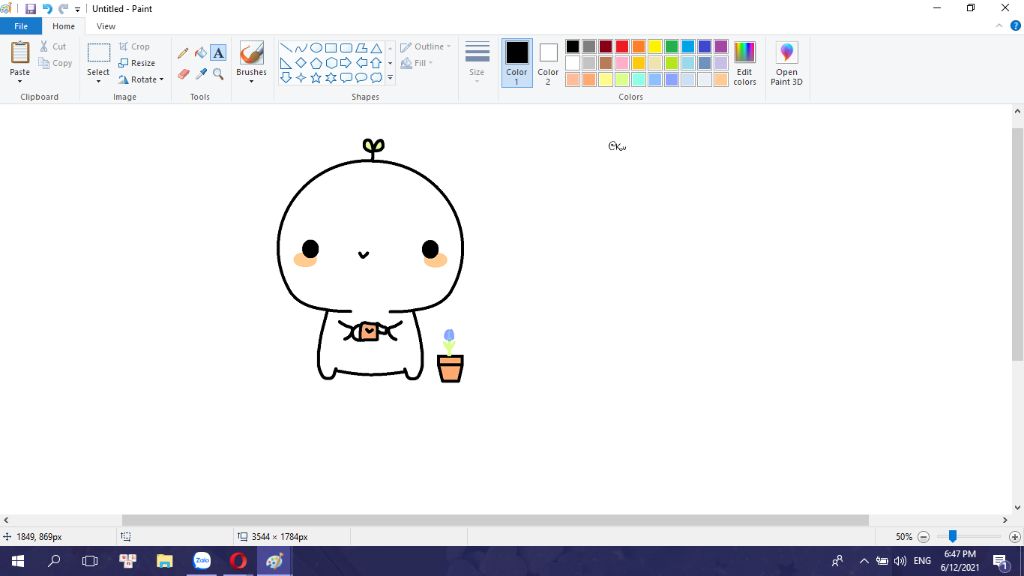The image size is (1024, 576).
Task: Open the shape Outline dropdown
Action: 425,46
